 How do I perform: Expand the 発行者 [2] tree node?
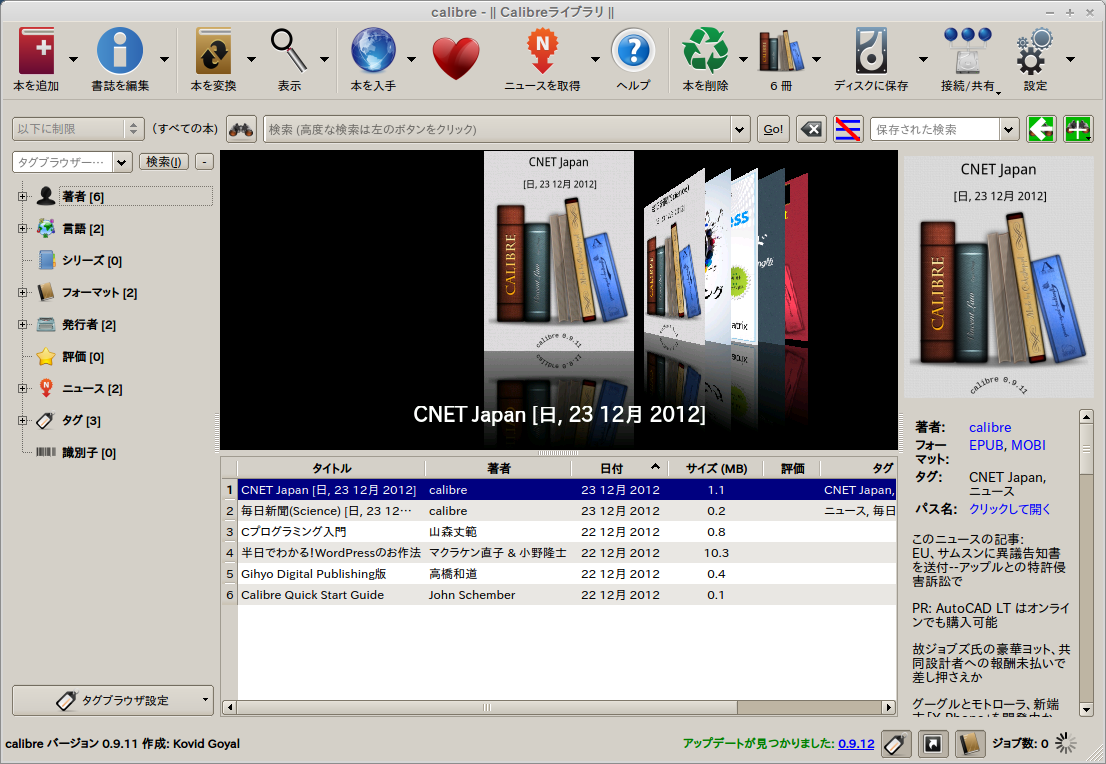coord(23,325)
